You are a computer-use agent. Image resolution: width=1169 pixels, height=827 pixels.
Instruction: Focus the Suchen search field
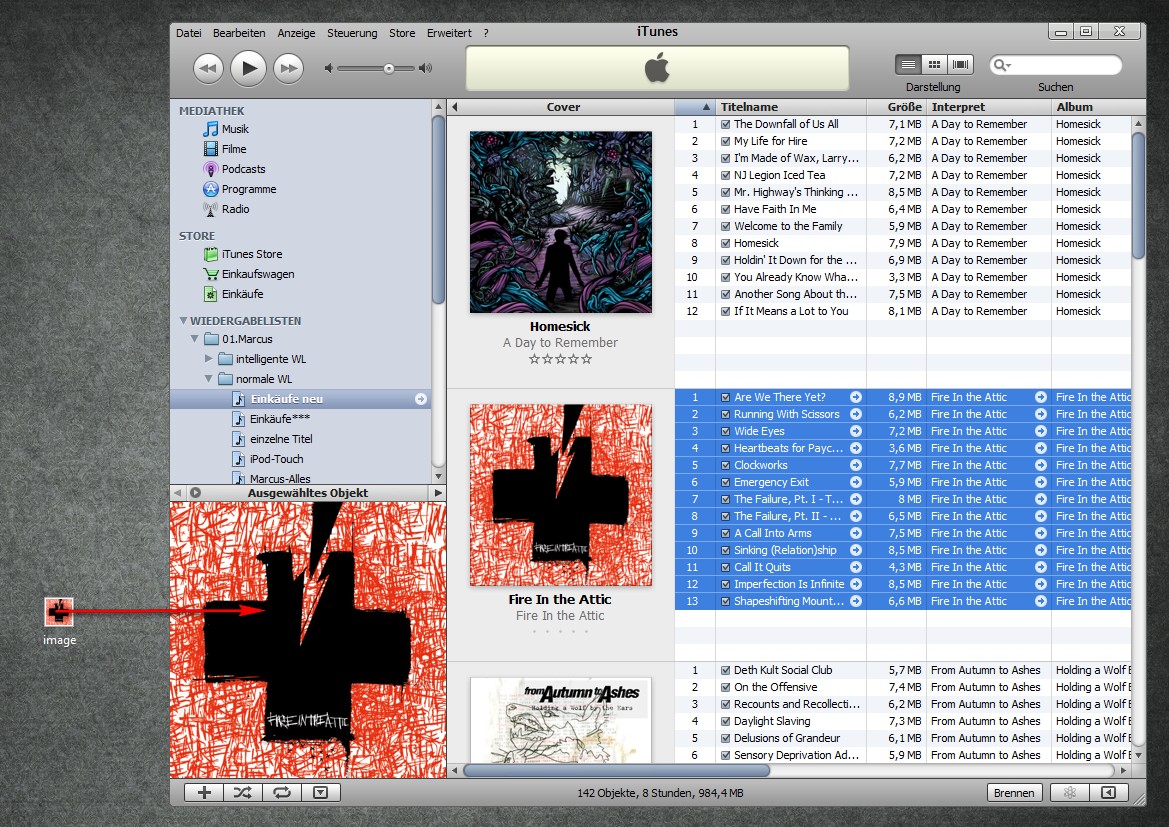(1055, 66)
